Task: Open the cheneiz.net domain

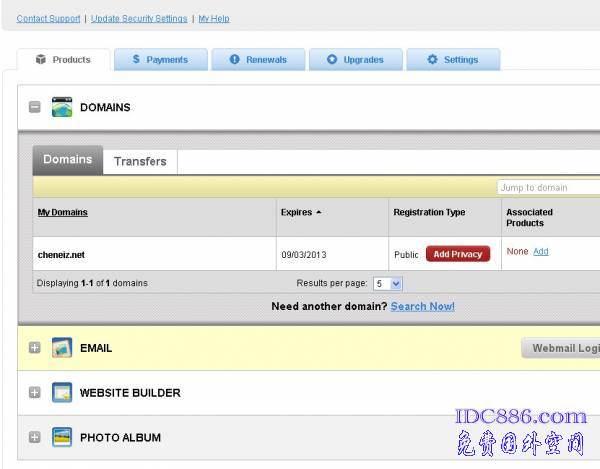Action: click(x=61, y=255)
